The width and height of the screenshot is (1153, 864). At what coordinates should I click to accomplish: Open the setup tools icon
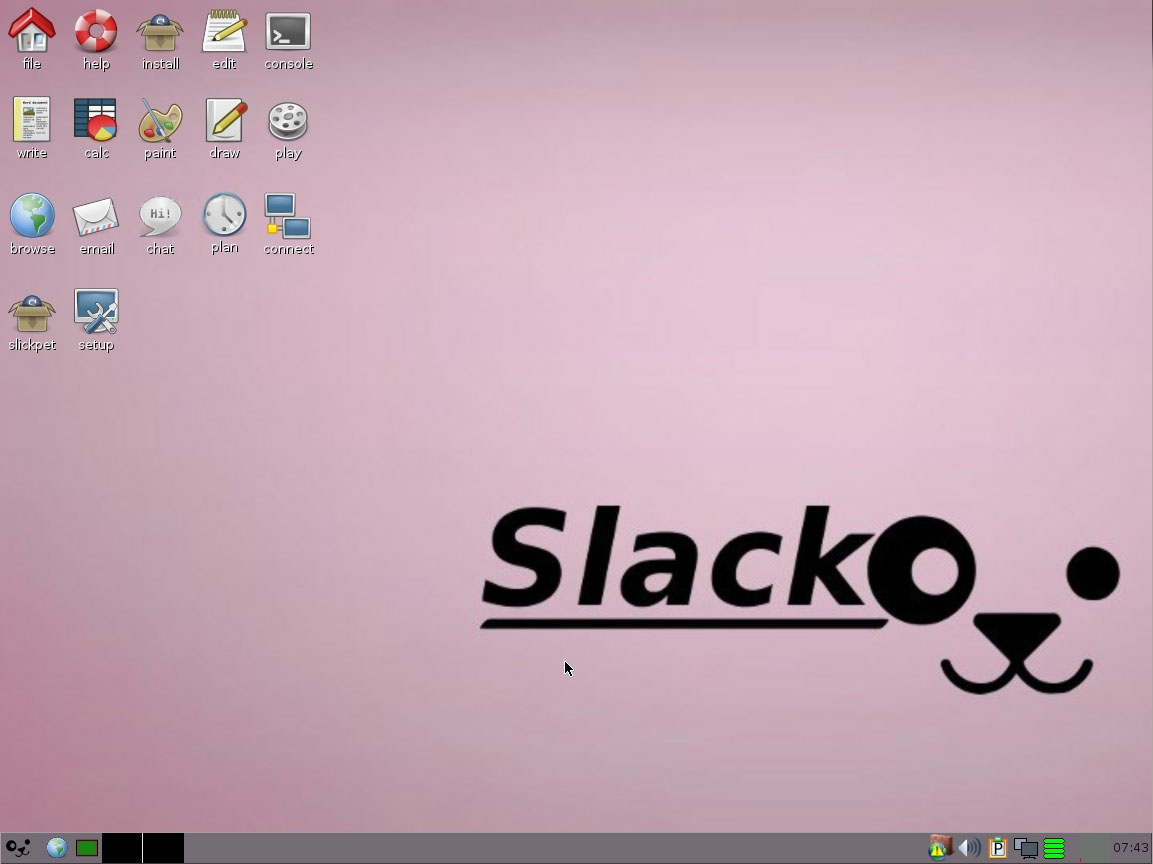(96, 313)
